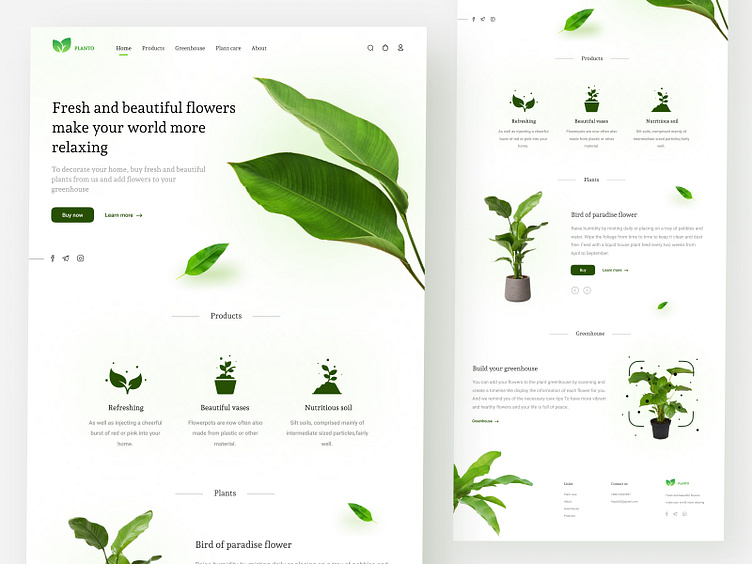
Task: Open the About menu item
Action: 259,48
